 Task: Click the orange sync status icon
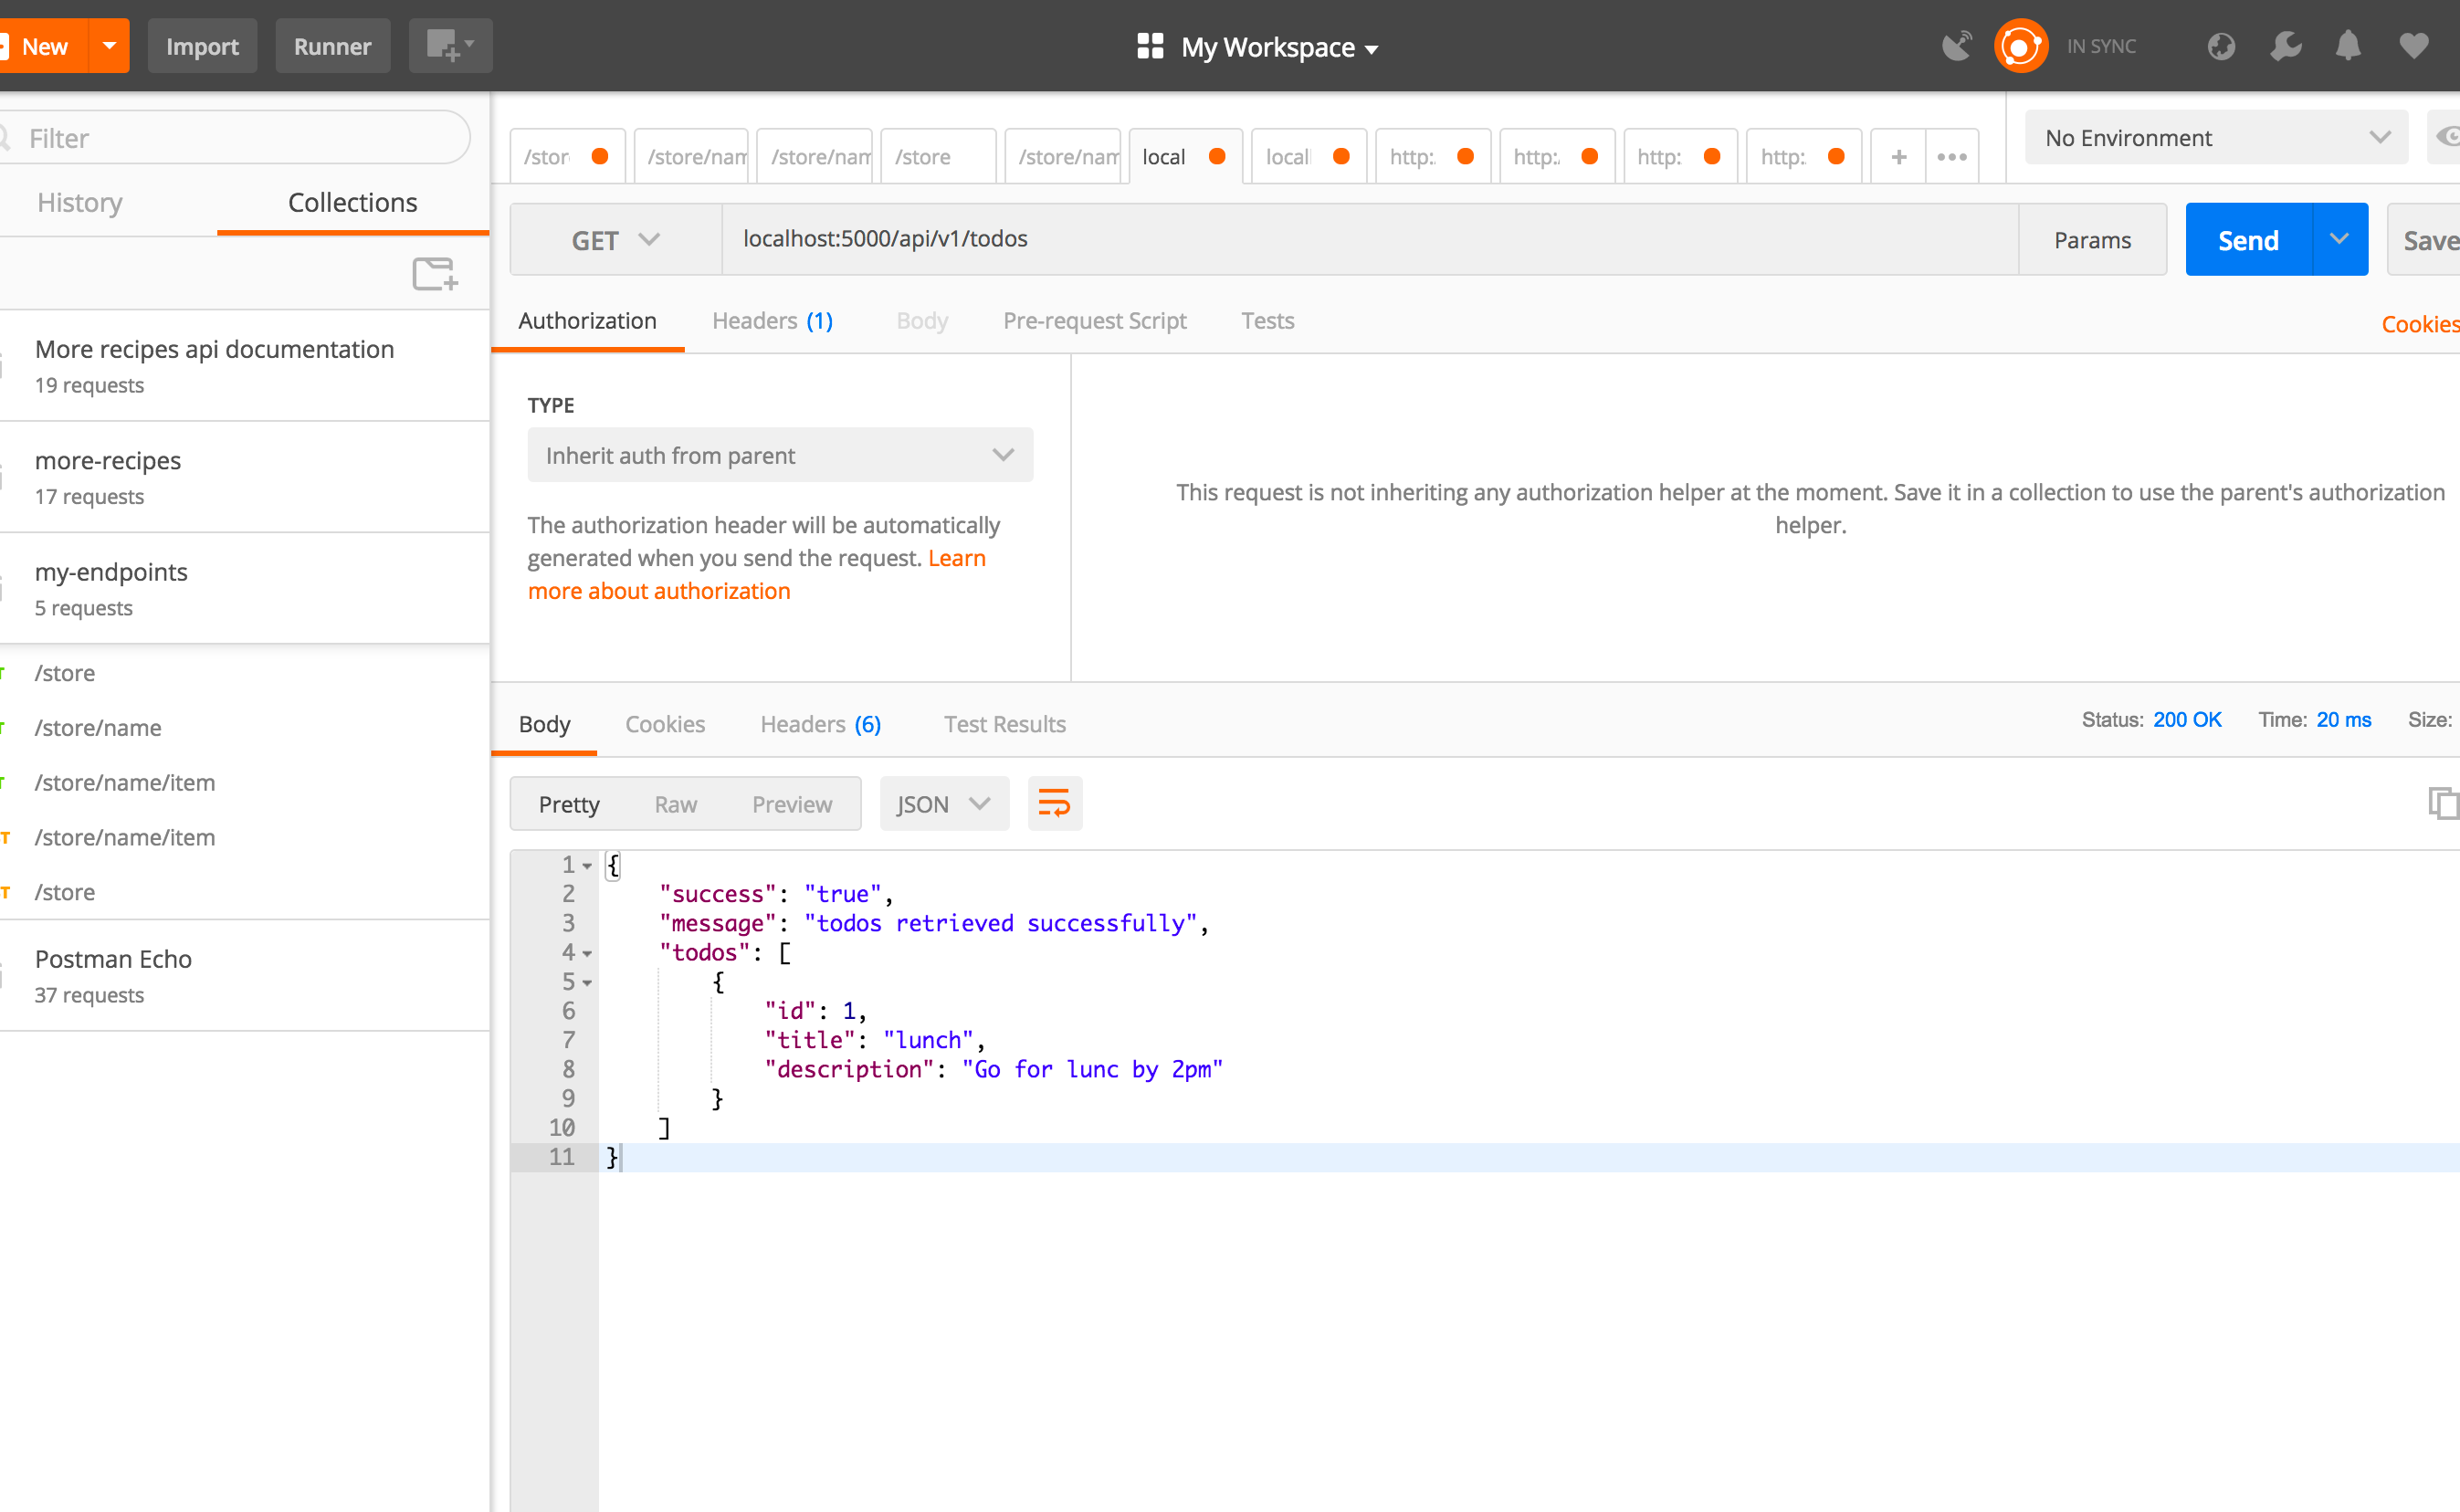(2020, 46)
